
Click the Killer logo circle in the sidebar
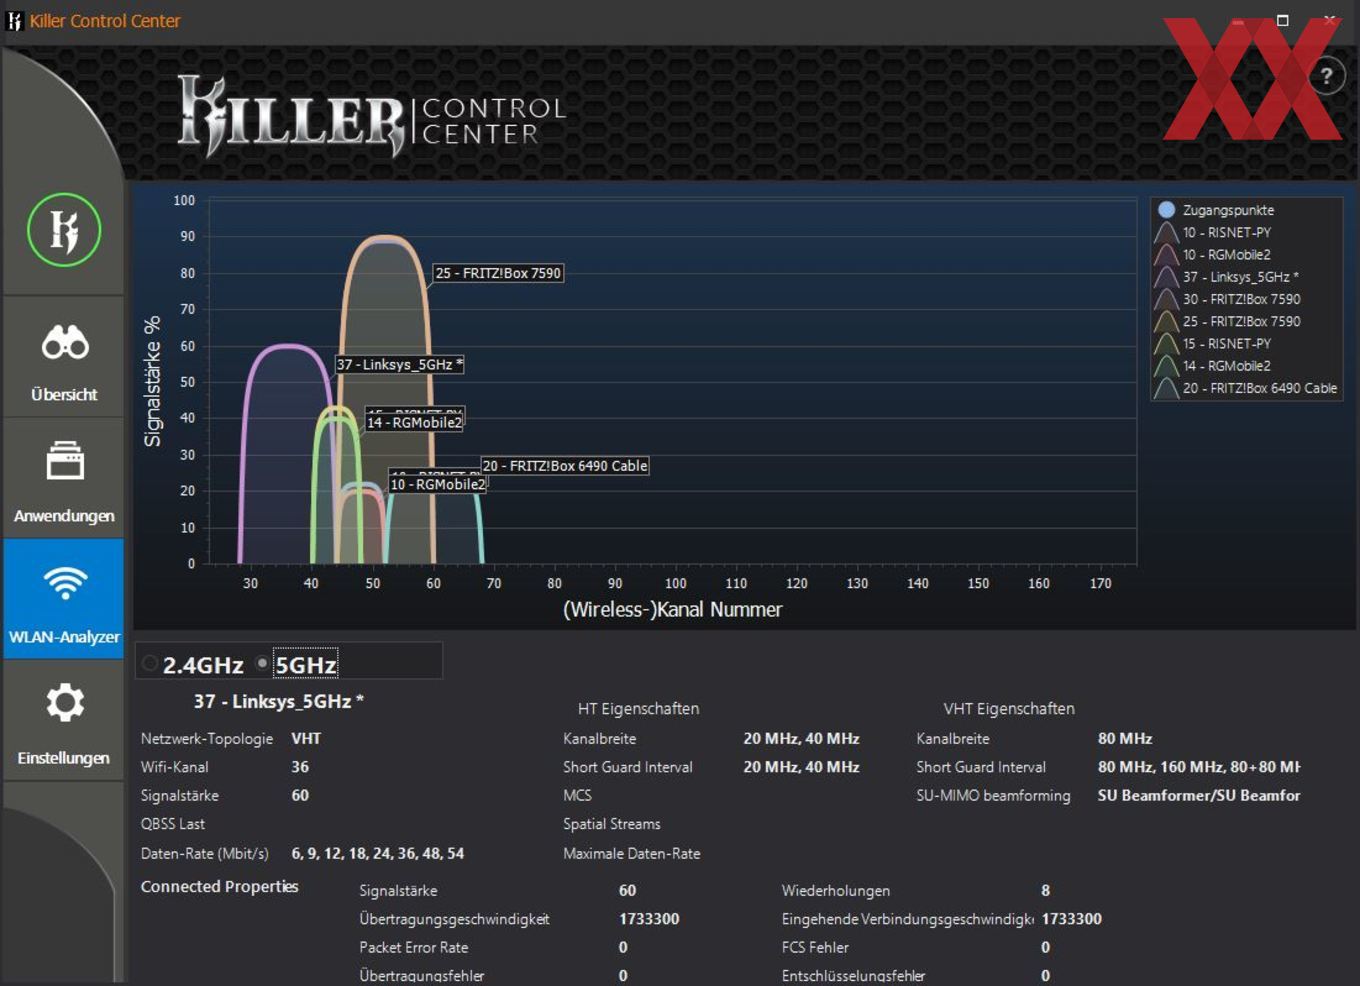(64, 230)
